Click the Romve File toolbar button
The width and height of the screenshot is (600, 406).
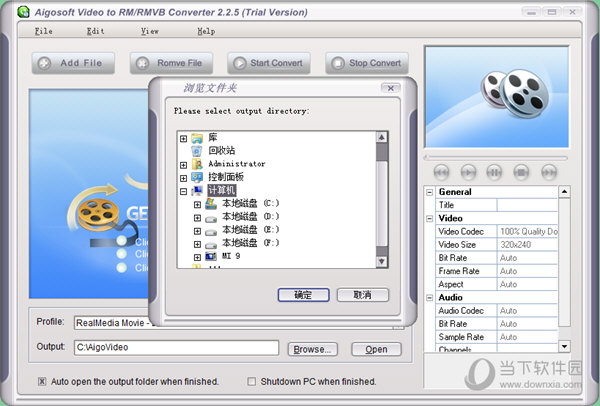[171, 63]
